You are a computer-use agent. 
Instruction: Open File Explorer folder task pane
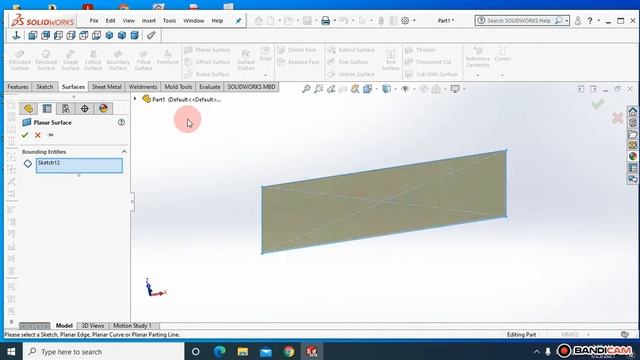(x=633, y=134)
